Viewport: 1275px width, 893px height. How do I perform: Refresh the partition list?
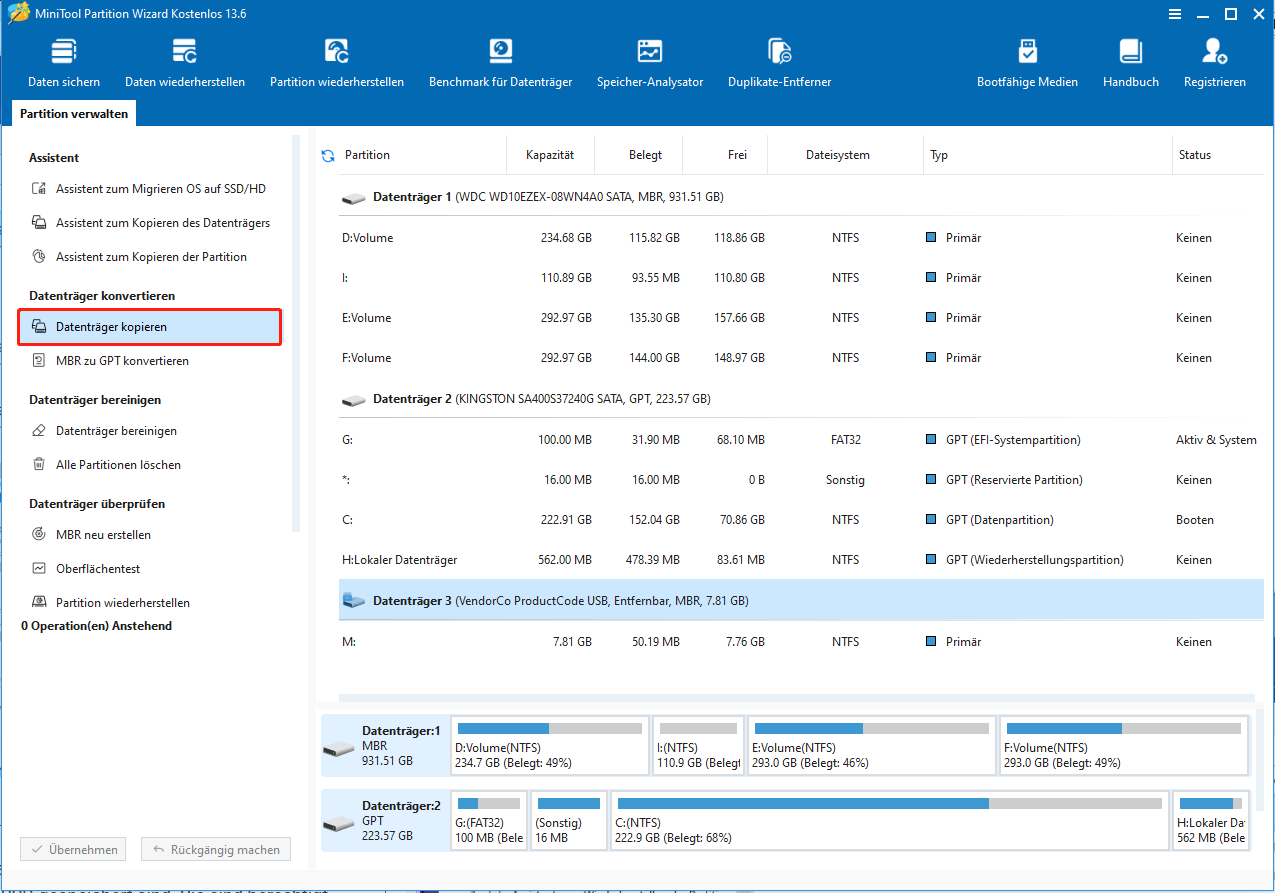tap(327, 155)
